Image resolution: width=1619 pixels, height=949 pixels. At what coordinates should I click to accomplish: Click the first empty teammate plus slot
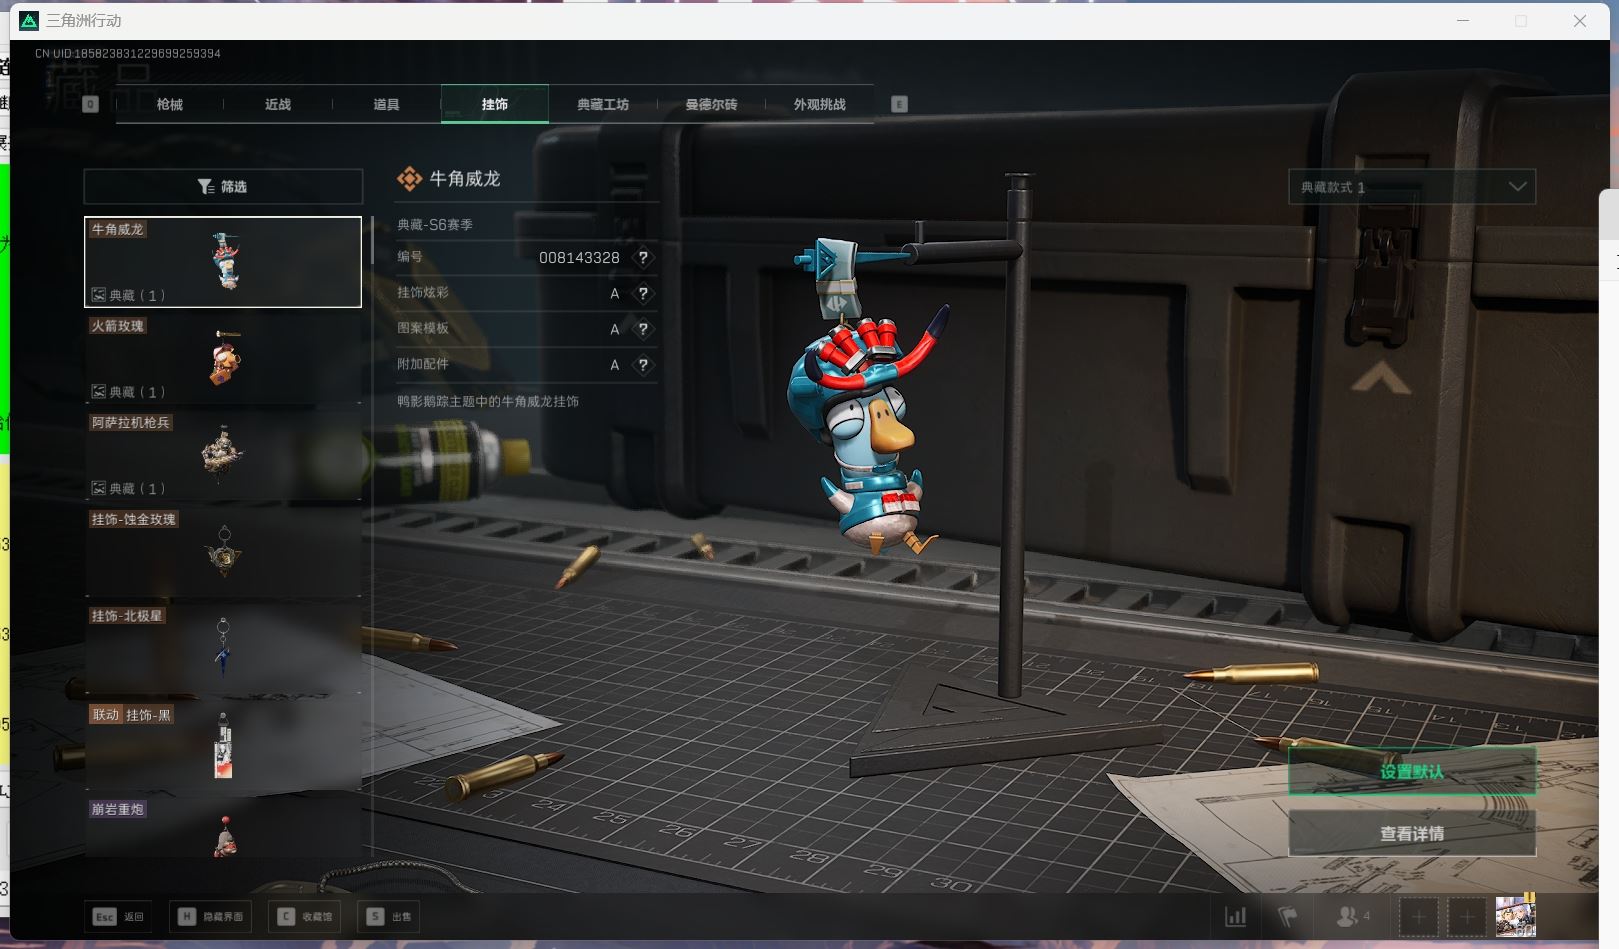tap(1418, 916)
